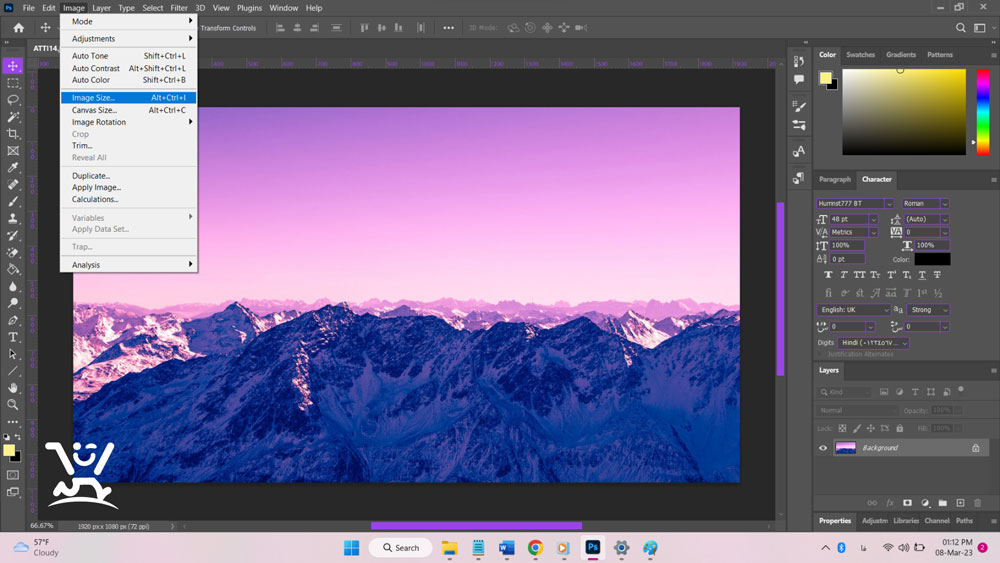This screenshot has height=563, width=1000.
Task: Switch to the Paths tab
Action: pyautogui.click(x=964, y=521)
